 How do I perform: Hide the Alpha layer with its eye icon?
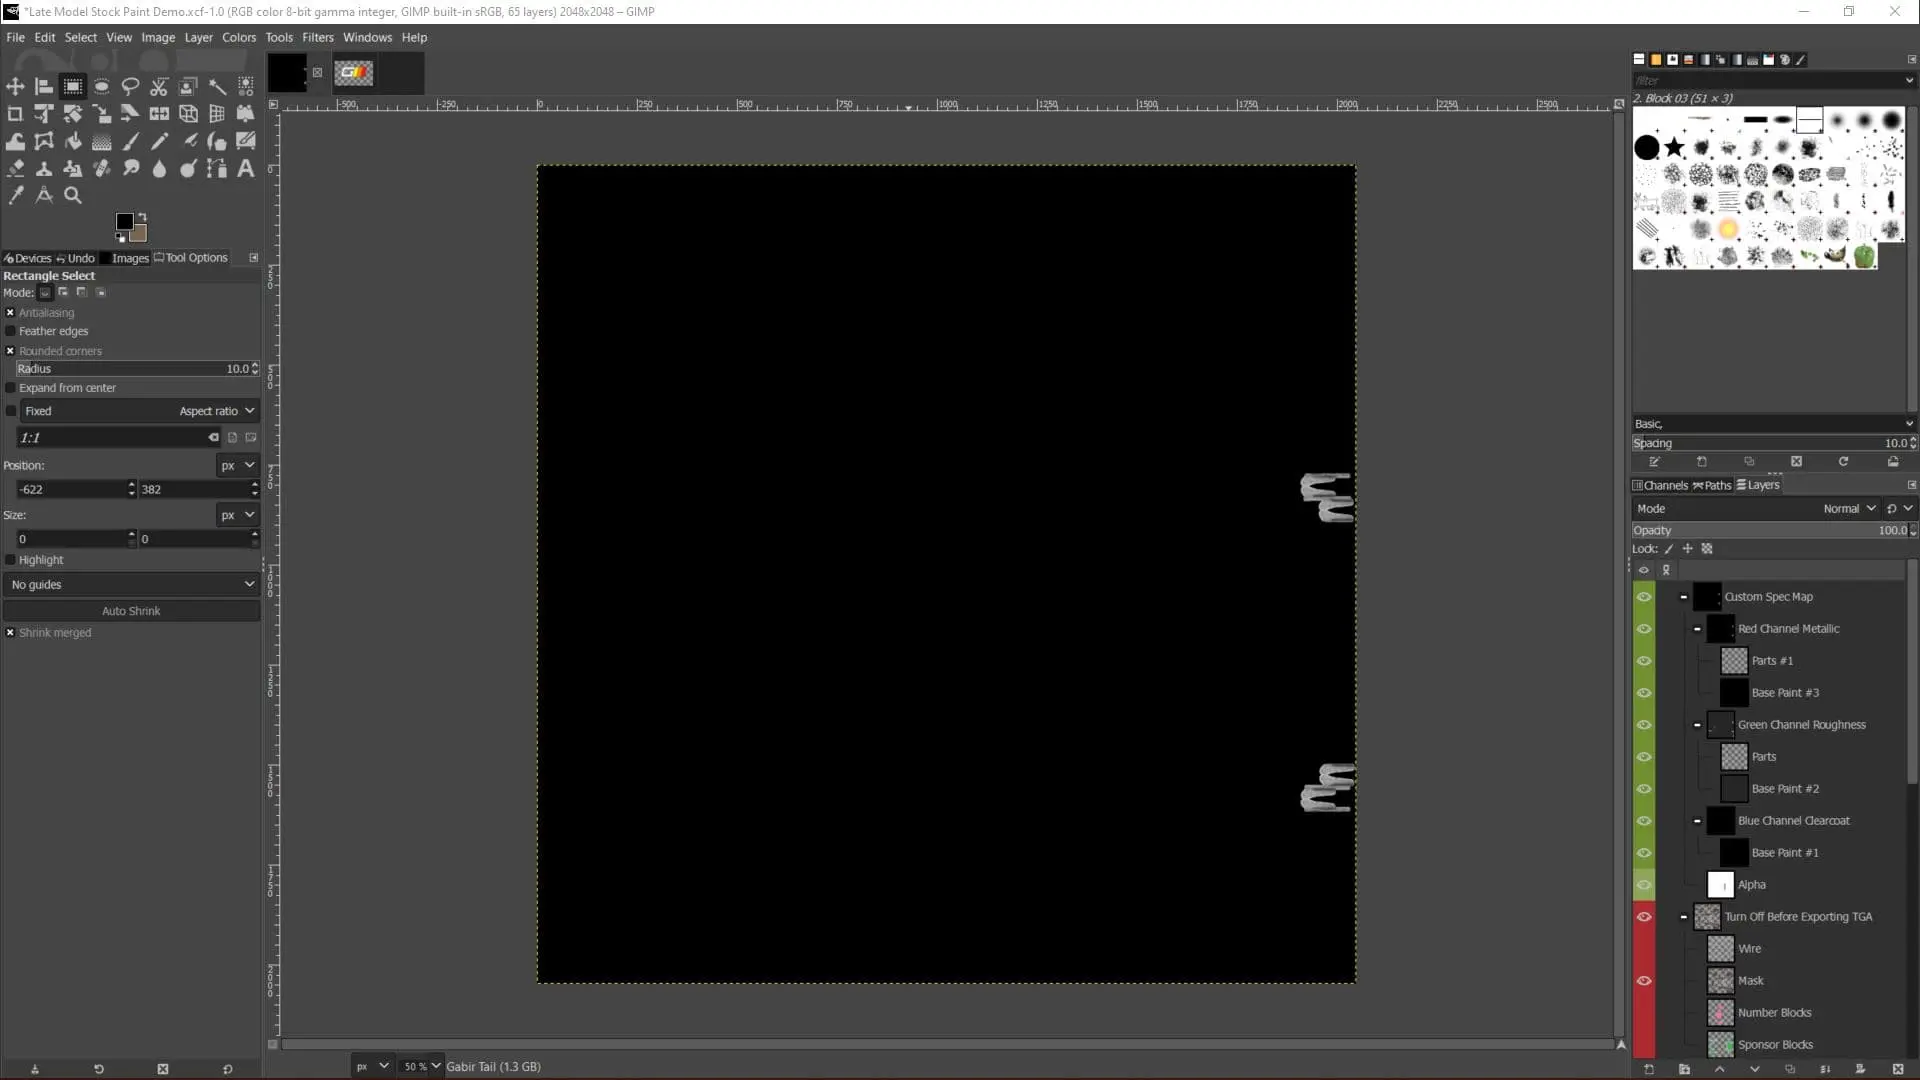(1643, 885)
